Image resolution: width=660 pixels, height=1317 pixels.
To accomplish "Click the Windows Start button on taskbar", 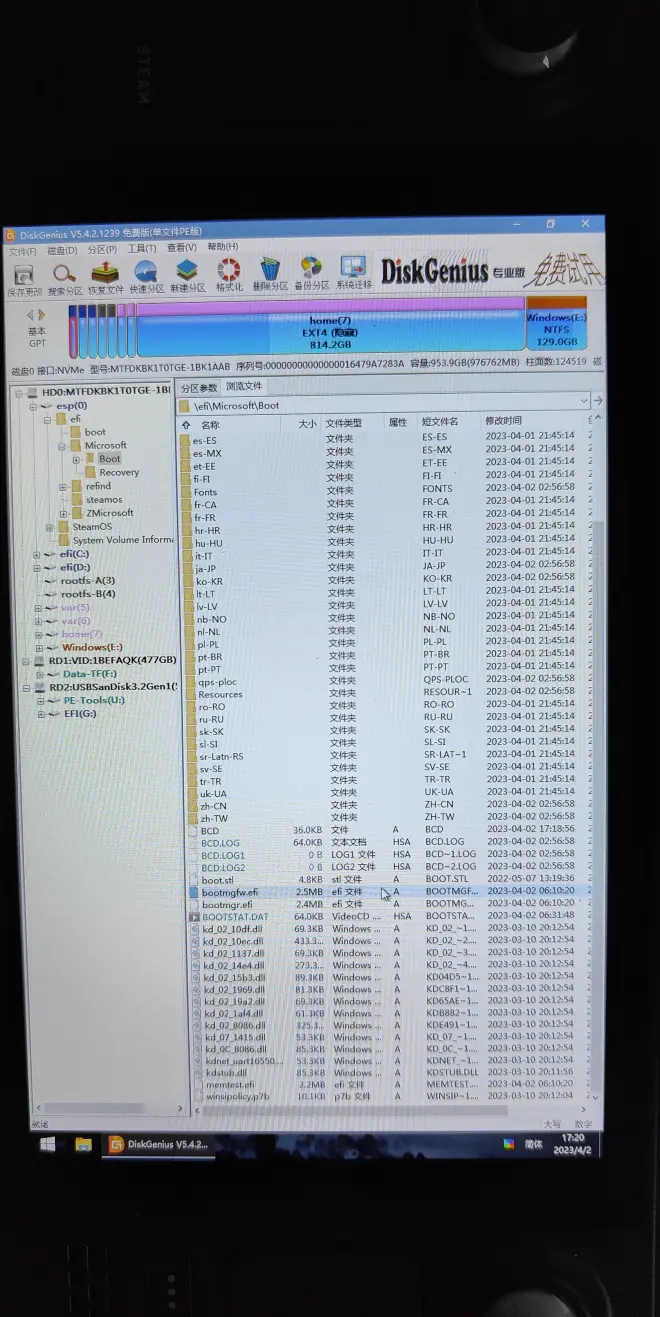I will tap(48, 1144).
